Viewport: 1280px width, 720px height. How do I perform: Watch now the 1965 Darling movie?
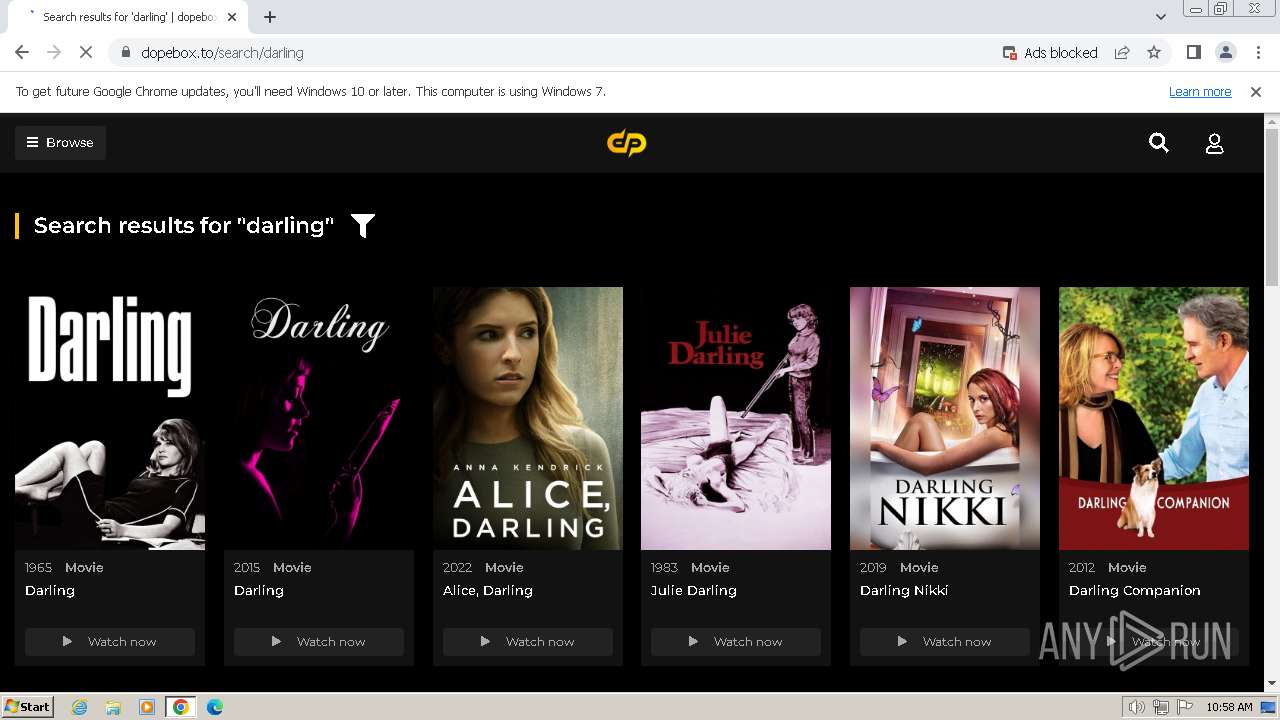coord(110,641)
